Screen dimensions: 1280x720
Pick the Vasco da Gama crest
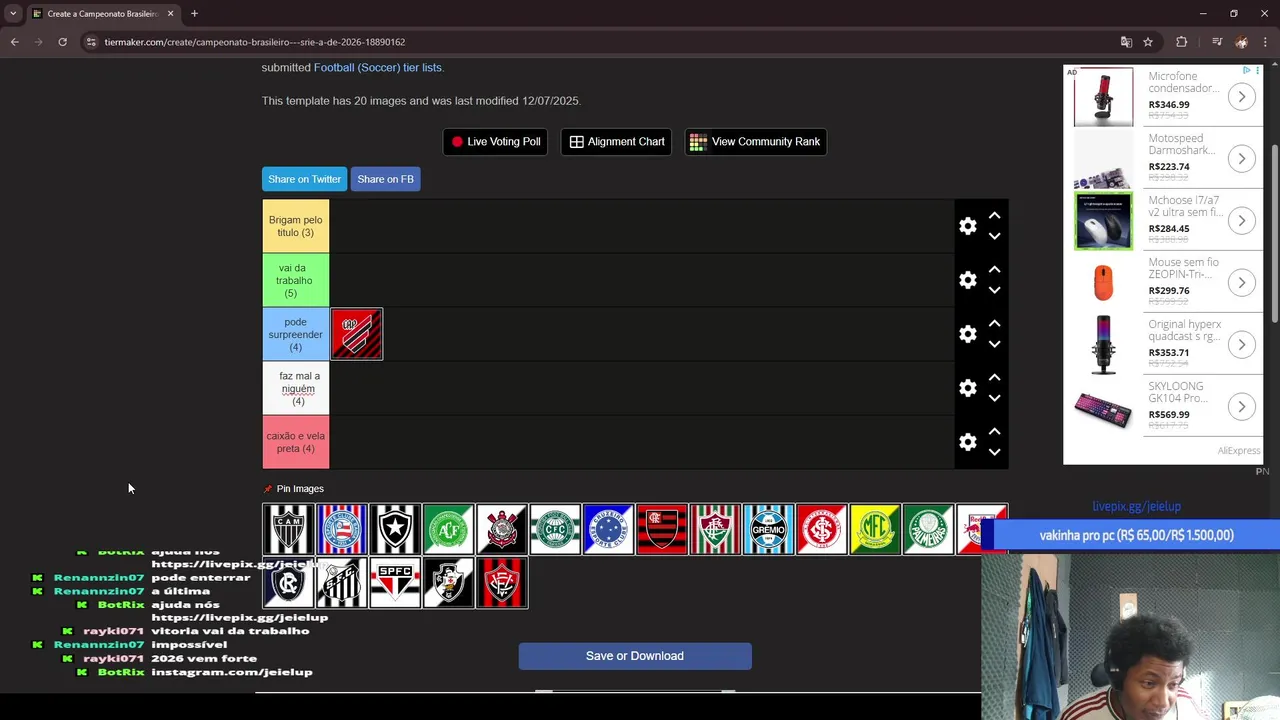(448, 583)
